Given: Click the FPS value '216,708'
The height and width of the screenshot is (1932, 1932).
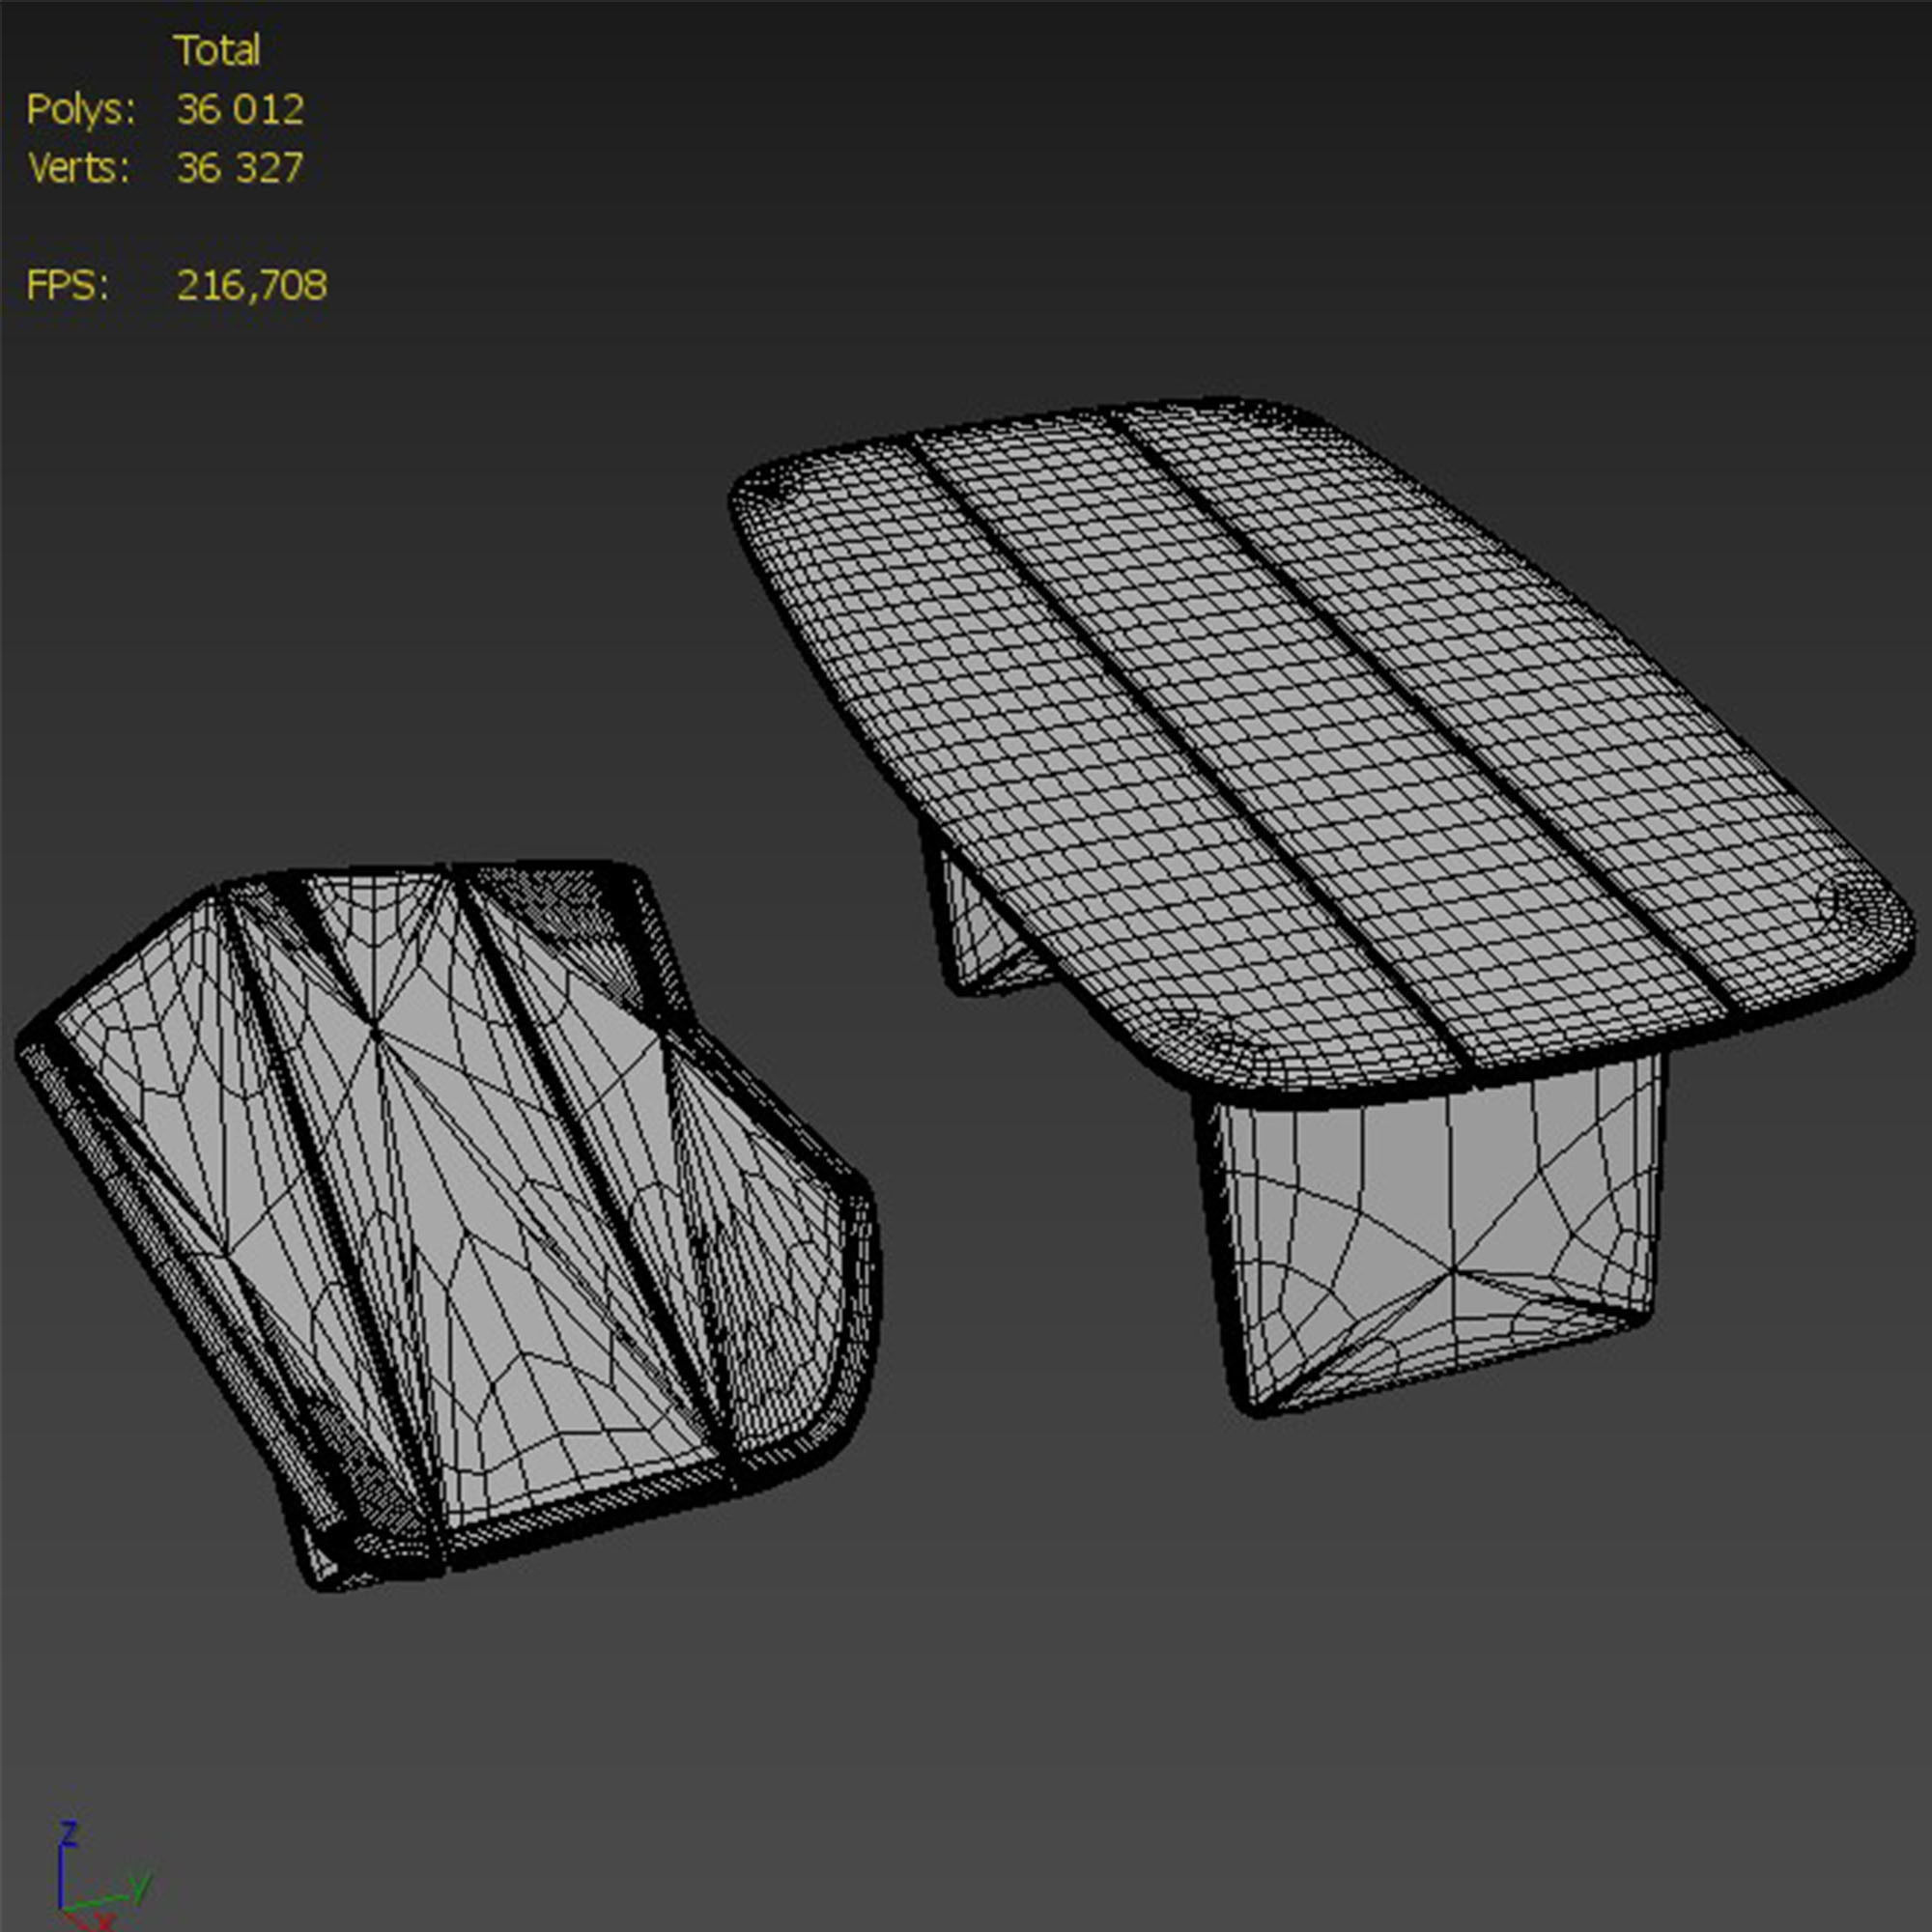Looking at the screenshot, I should pos(252,286).
